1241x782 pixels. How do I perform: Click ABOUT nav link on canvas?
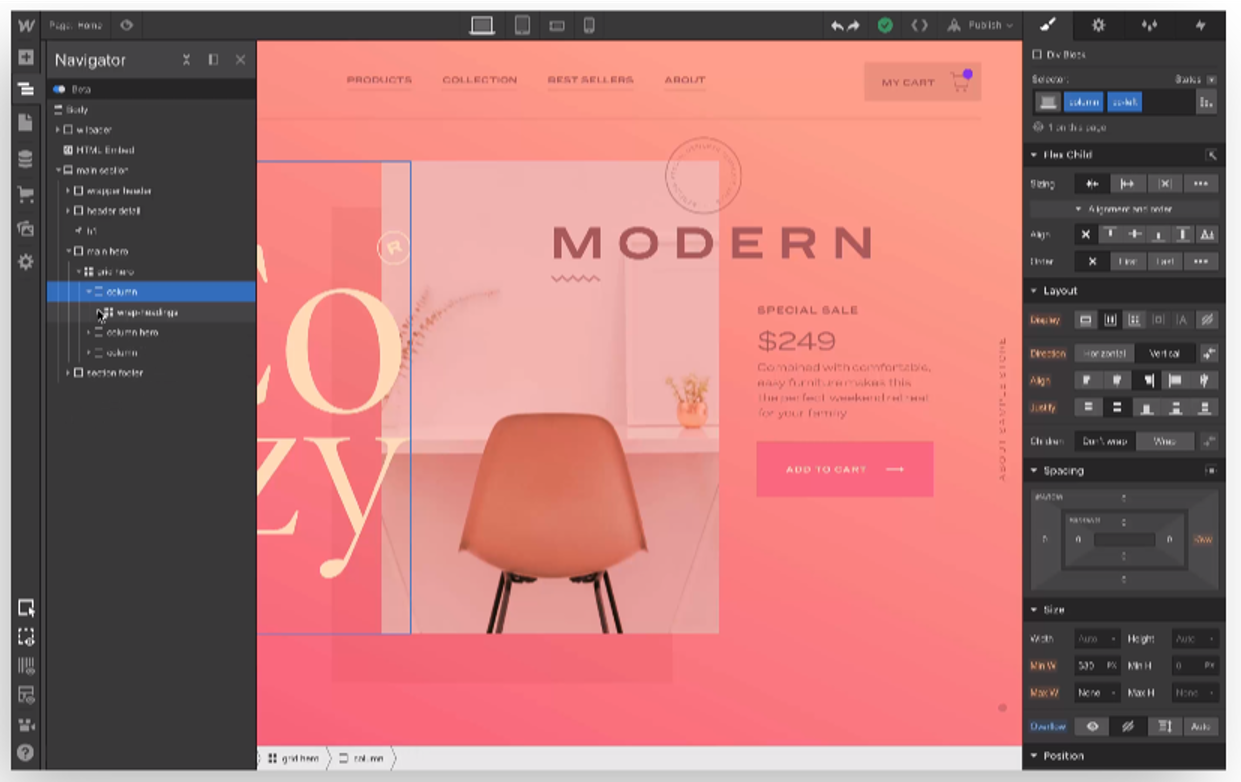685,80
